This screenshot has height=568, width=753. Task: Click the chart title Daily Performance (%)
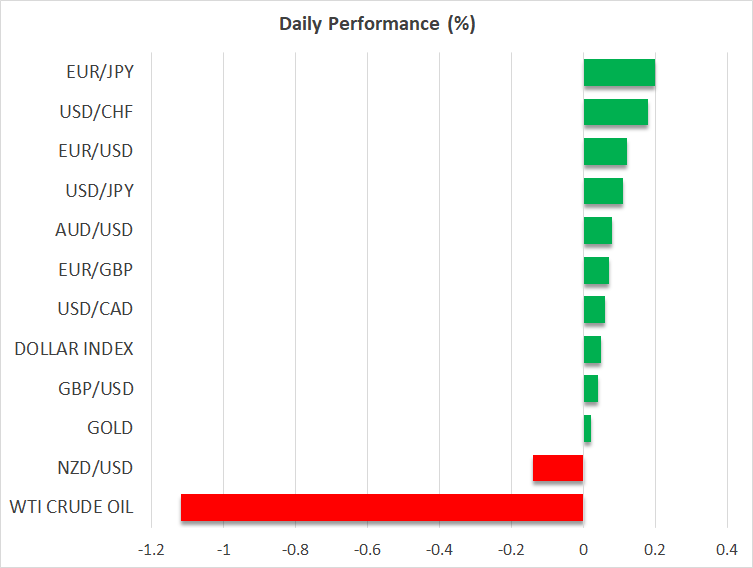pos(376,24)
